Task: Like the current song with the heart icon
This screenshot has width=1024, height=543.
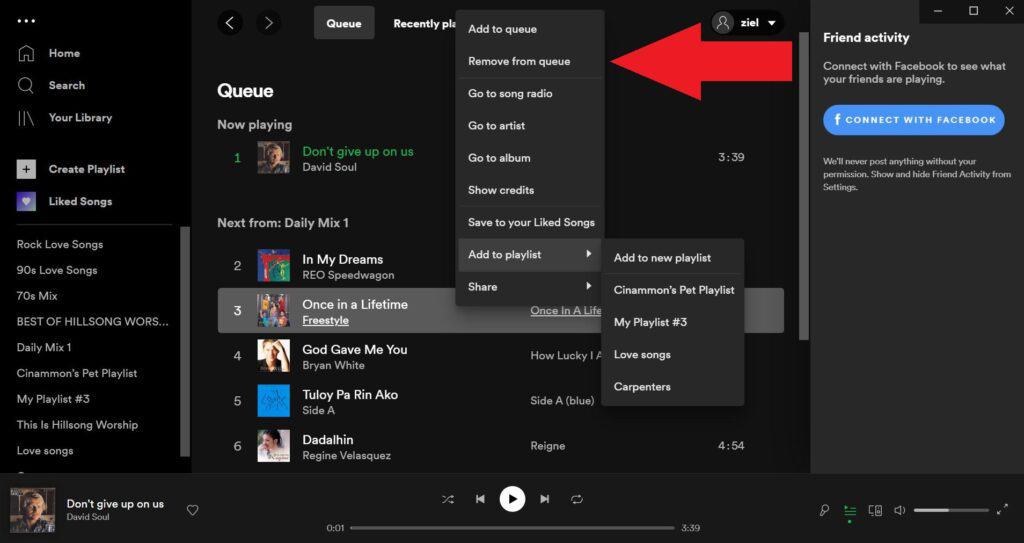Action: (x=193, y=510)
